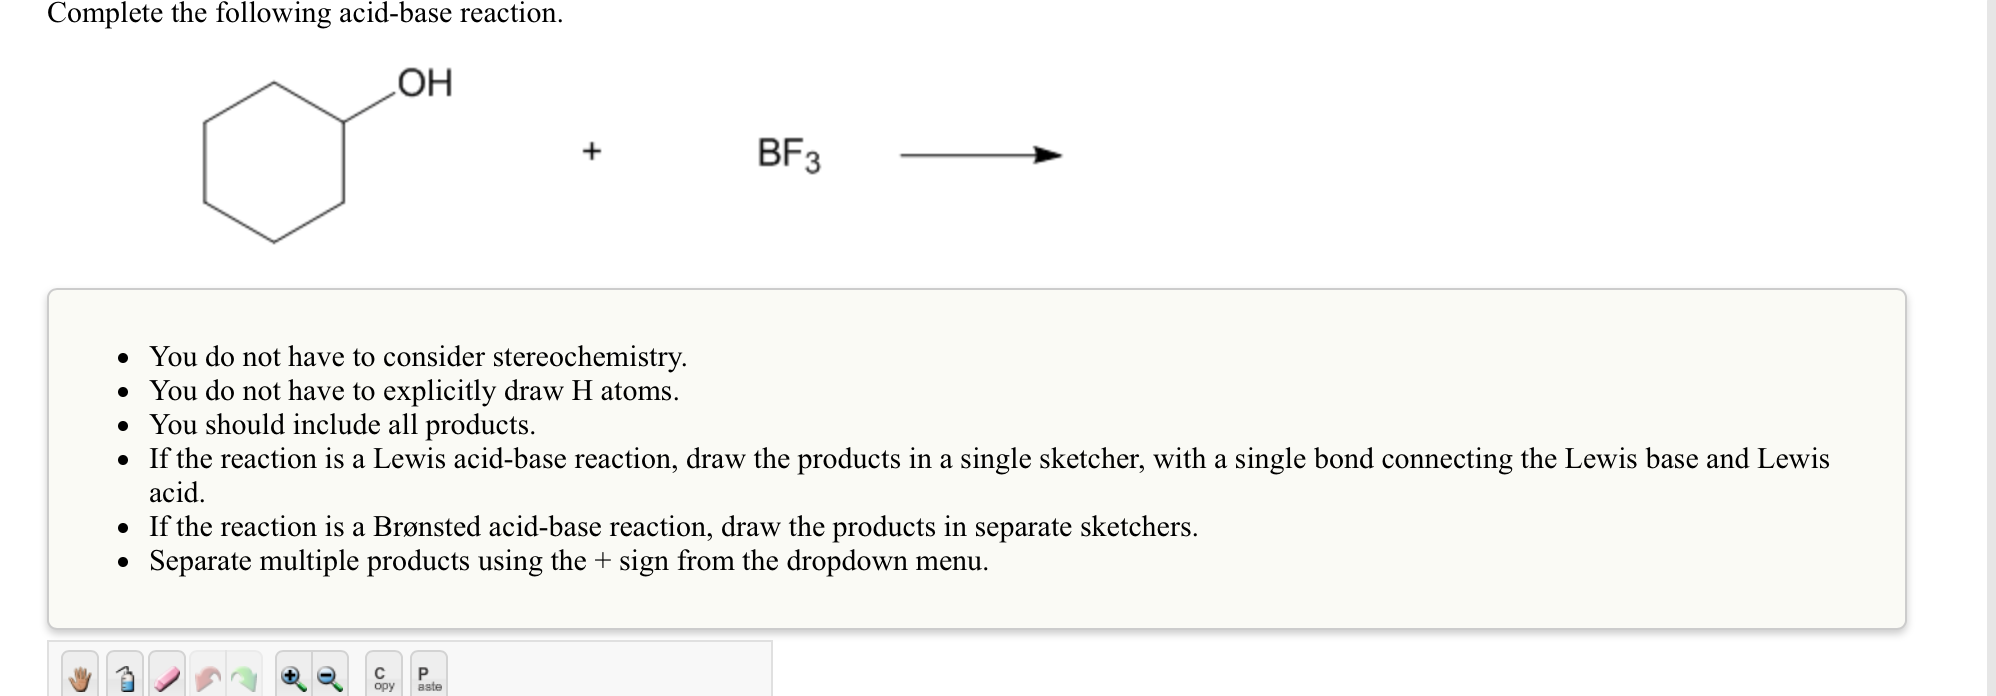Click the plus sign between reactants

tap(592, 150)
